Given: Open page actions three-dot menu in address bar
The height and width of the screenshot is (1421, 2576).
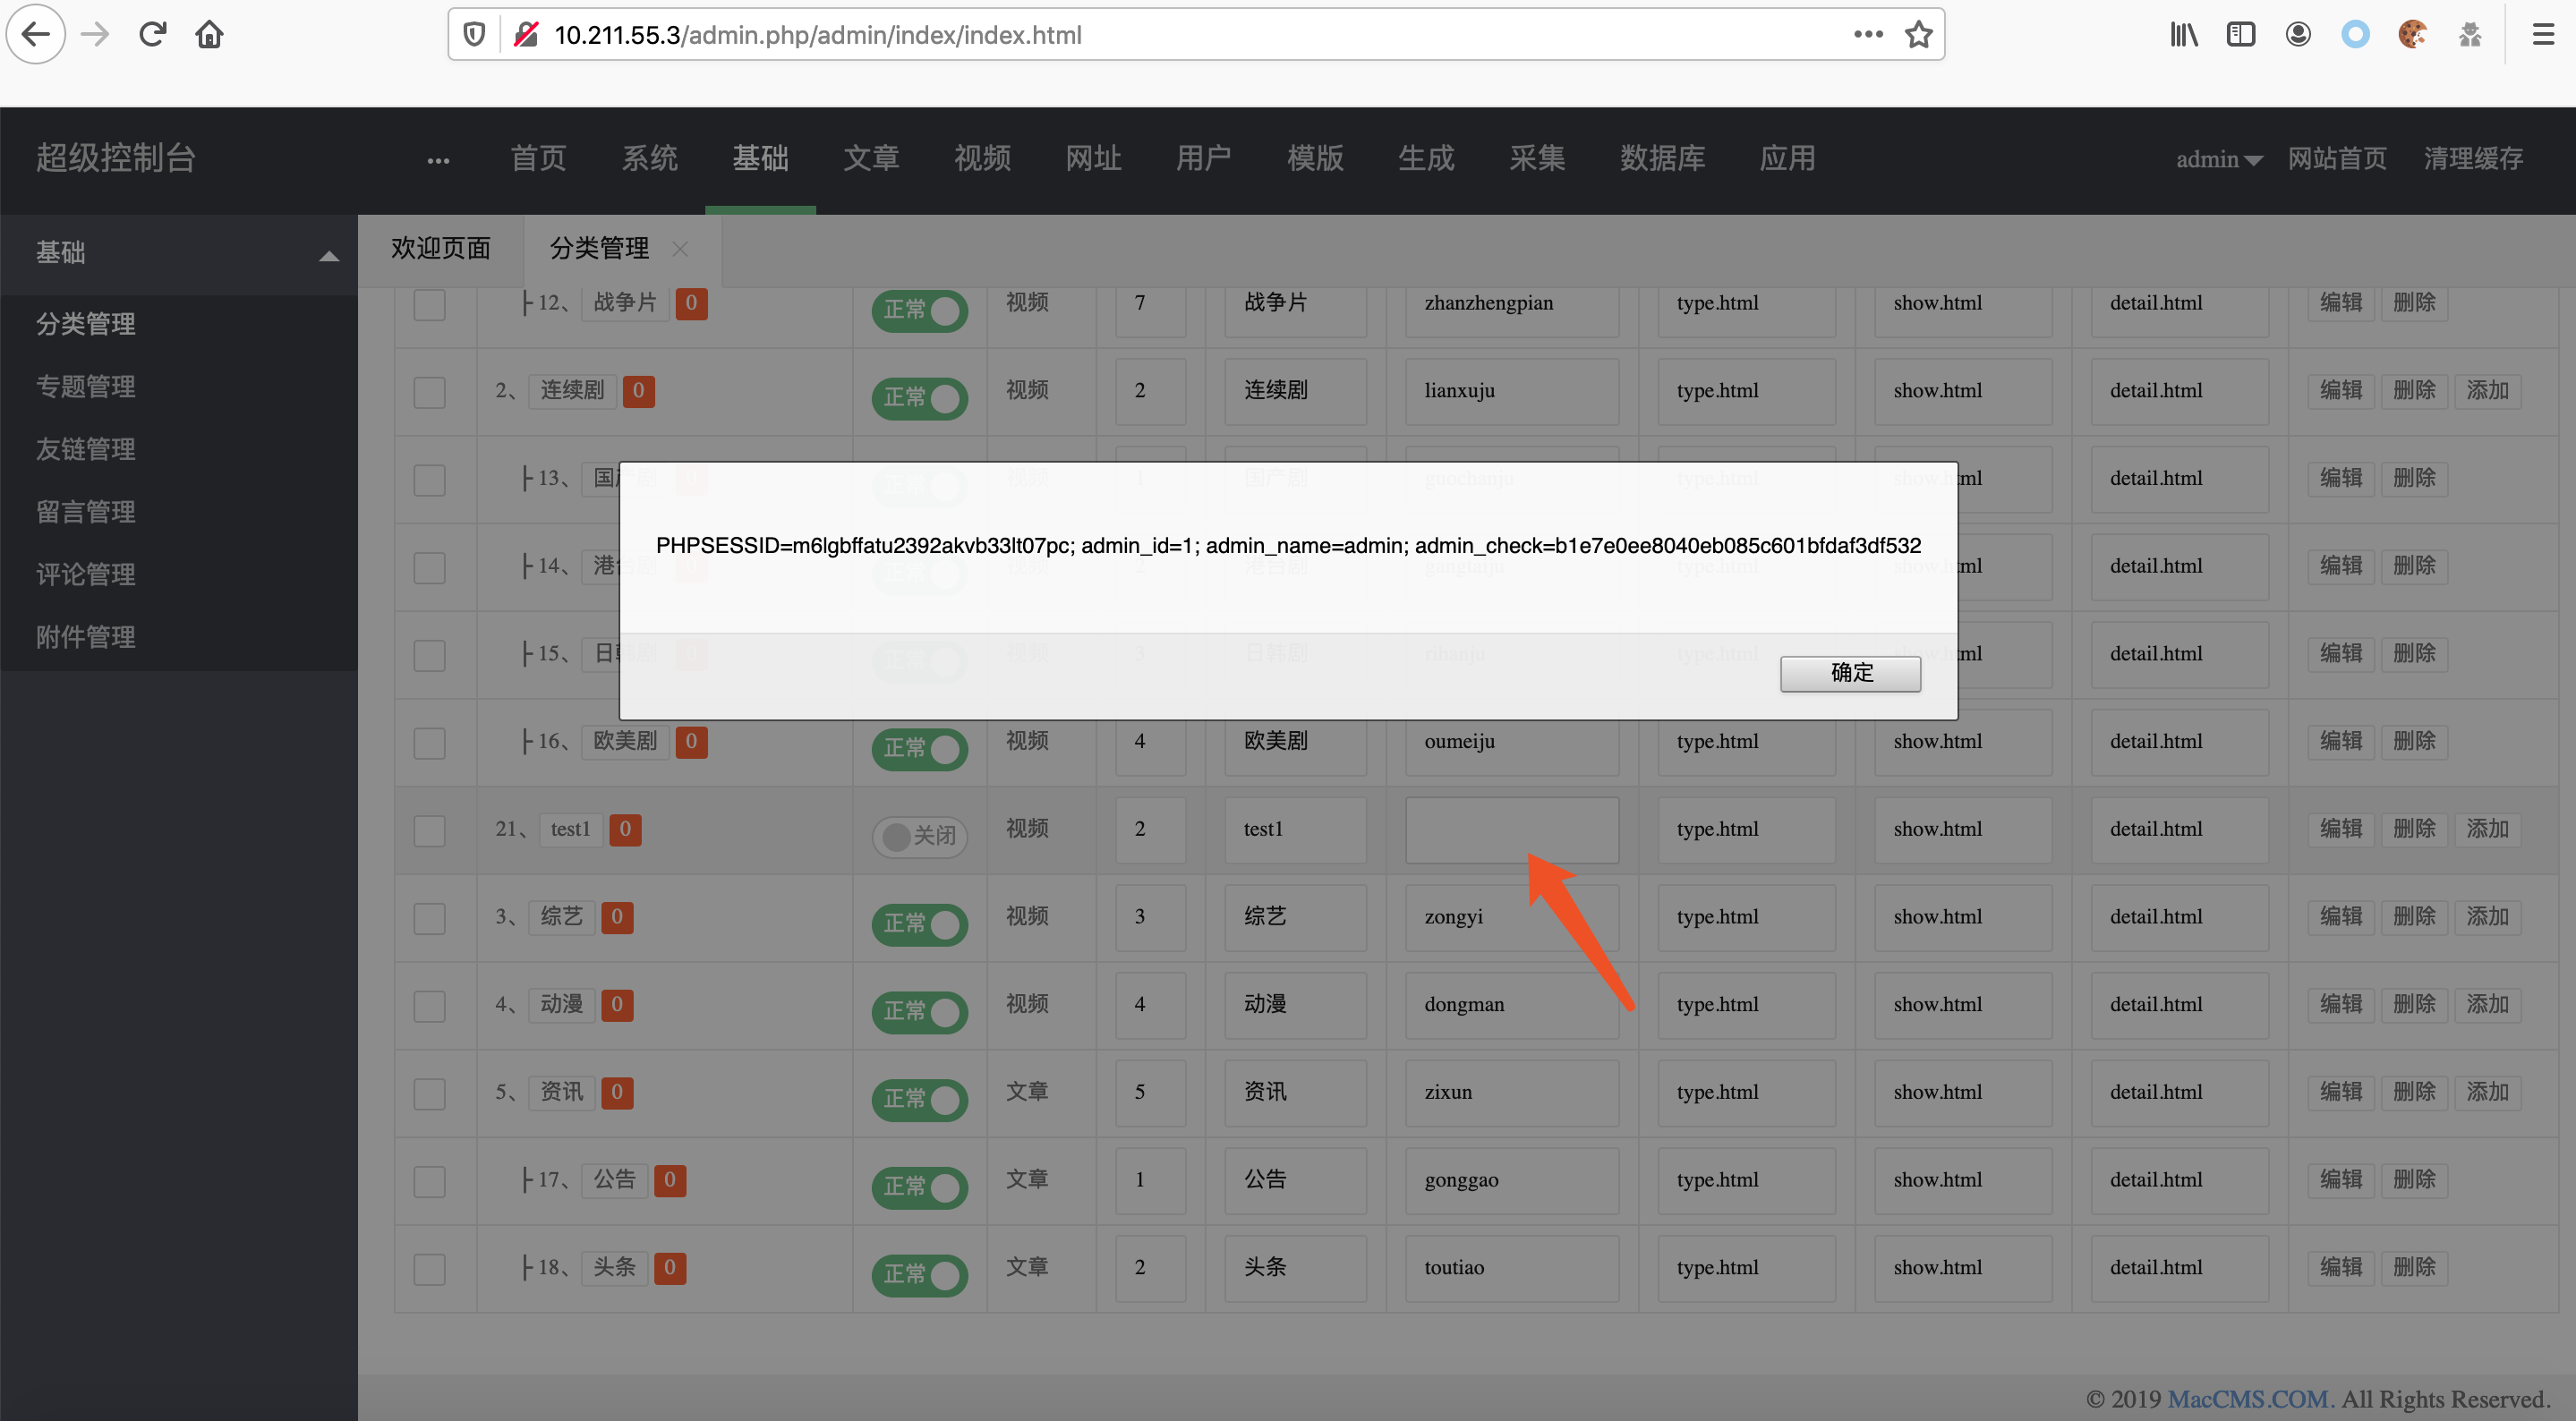Looking at the screenshot, I should tap(1867, 35).
